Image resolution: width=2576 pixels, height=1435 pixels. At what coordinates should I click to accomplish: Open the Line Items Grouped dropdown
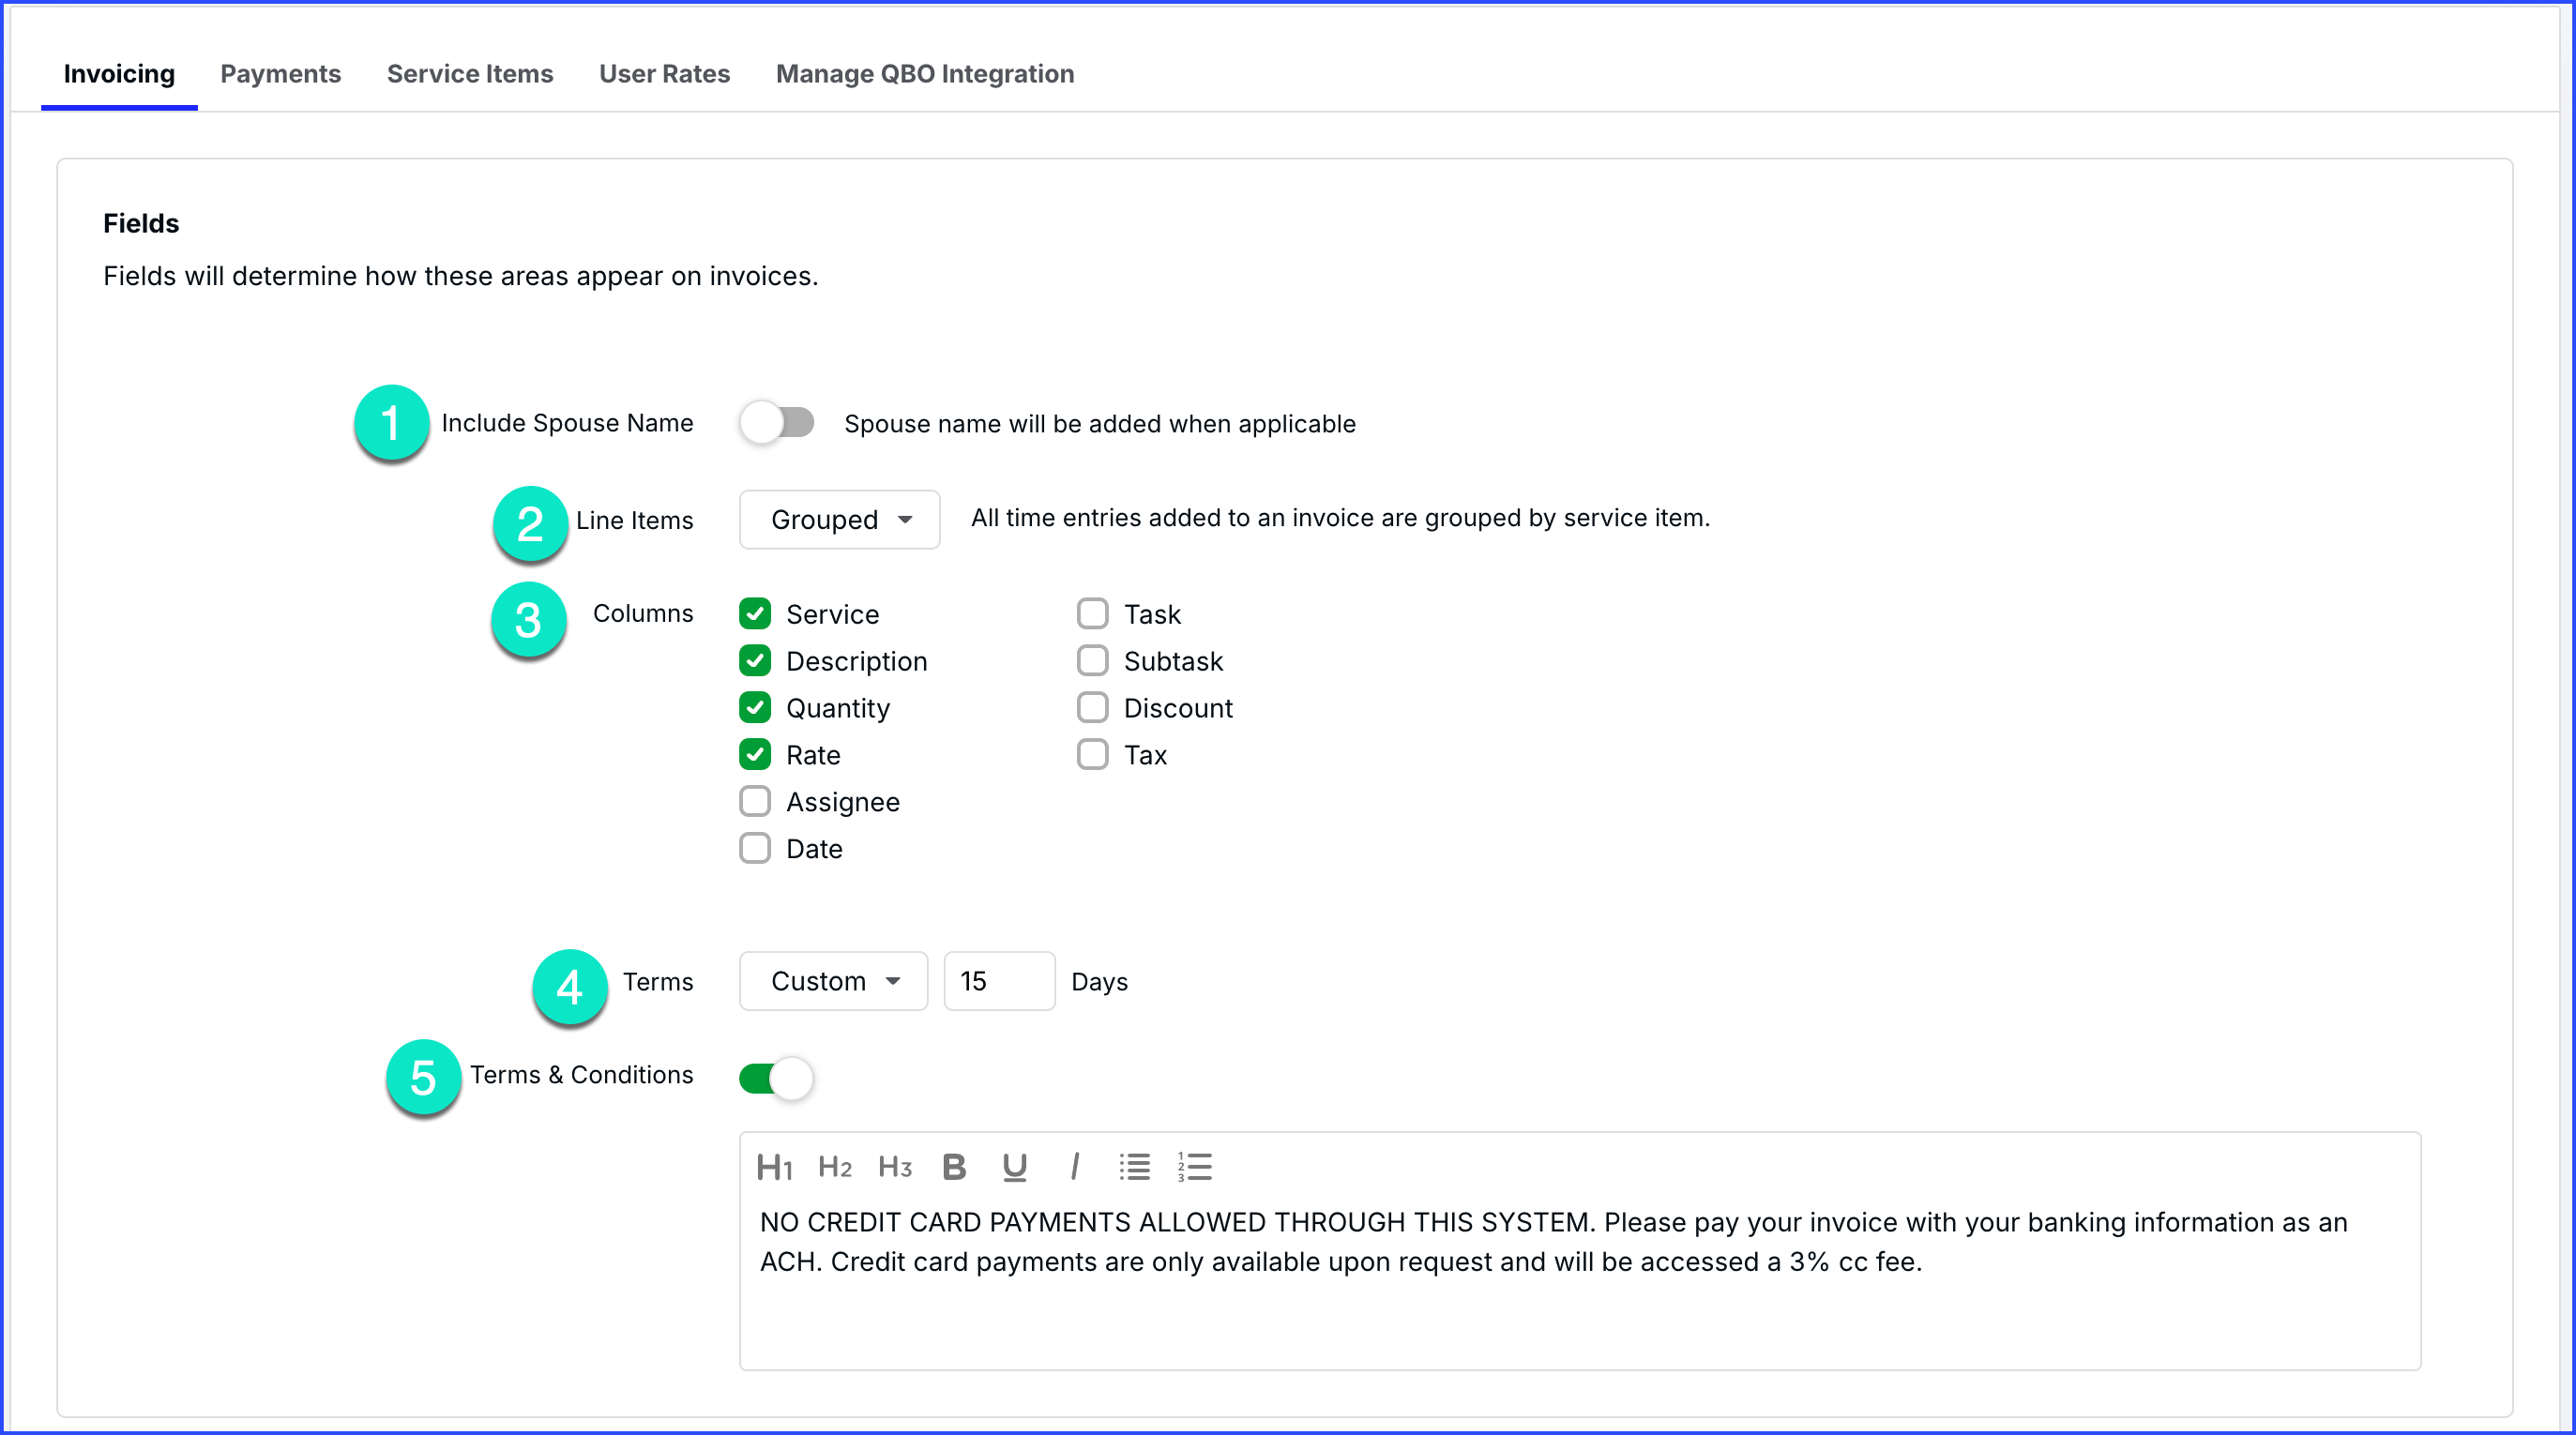(x=839, y=520)
